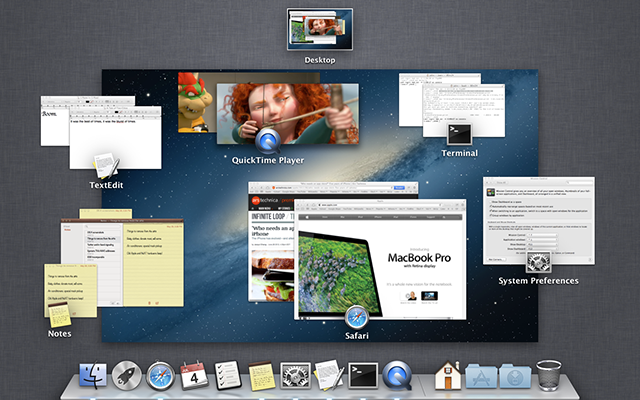This screenshot has height=400, width=640.
Task: Toggle Group windows by application checkbox
Action: click(490, 216)
